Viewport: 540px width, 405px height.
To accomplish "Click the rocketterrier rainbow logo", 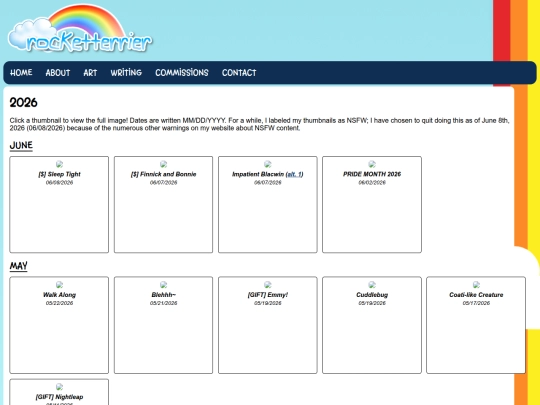I will coord(80,29).
